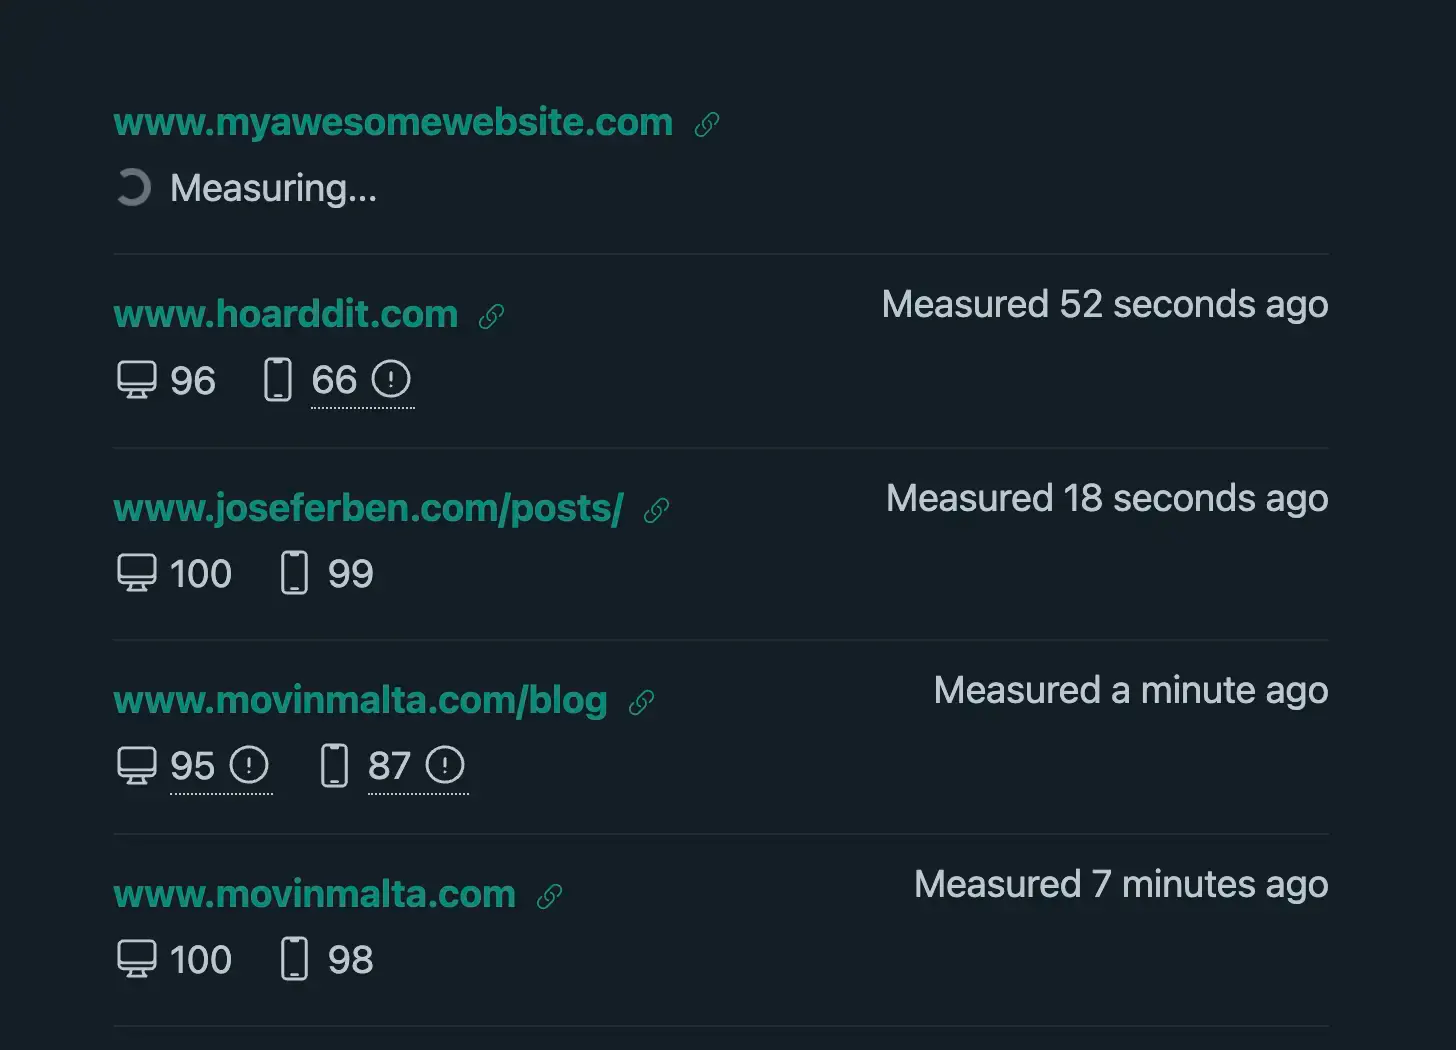Click movinmalta.com mobile score 98
Viewport: 1456px width, 1050px height.
350,960
